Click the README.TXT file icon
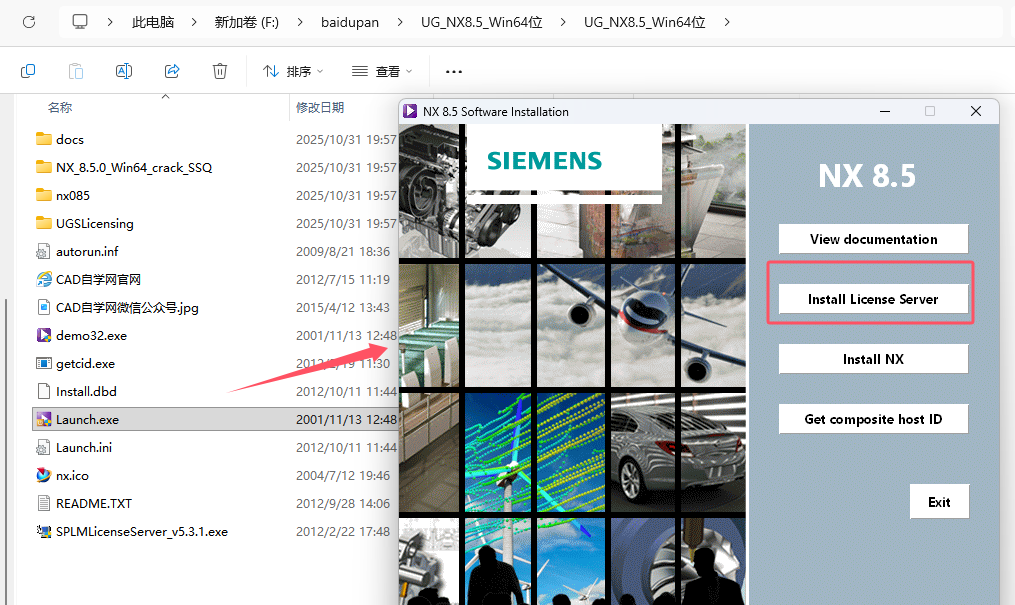1015x605 pixels. [x=43, y=503]
